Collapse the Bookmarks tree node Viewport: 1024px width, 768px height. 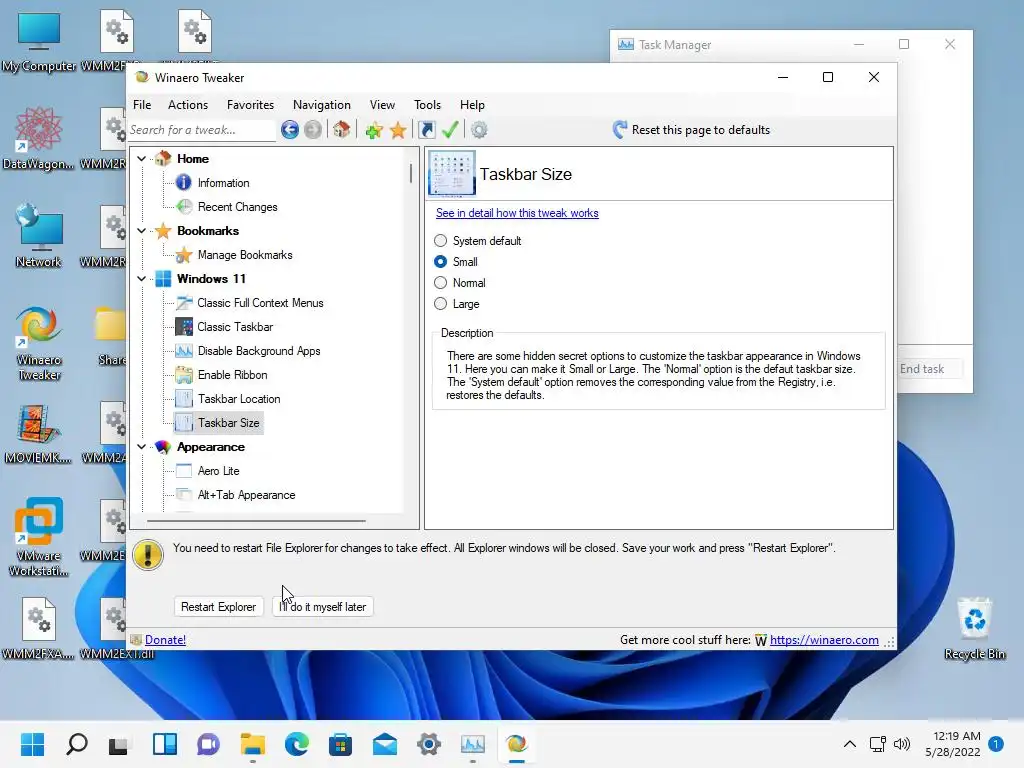[x=142, y=231]
